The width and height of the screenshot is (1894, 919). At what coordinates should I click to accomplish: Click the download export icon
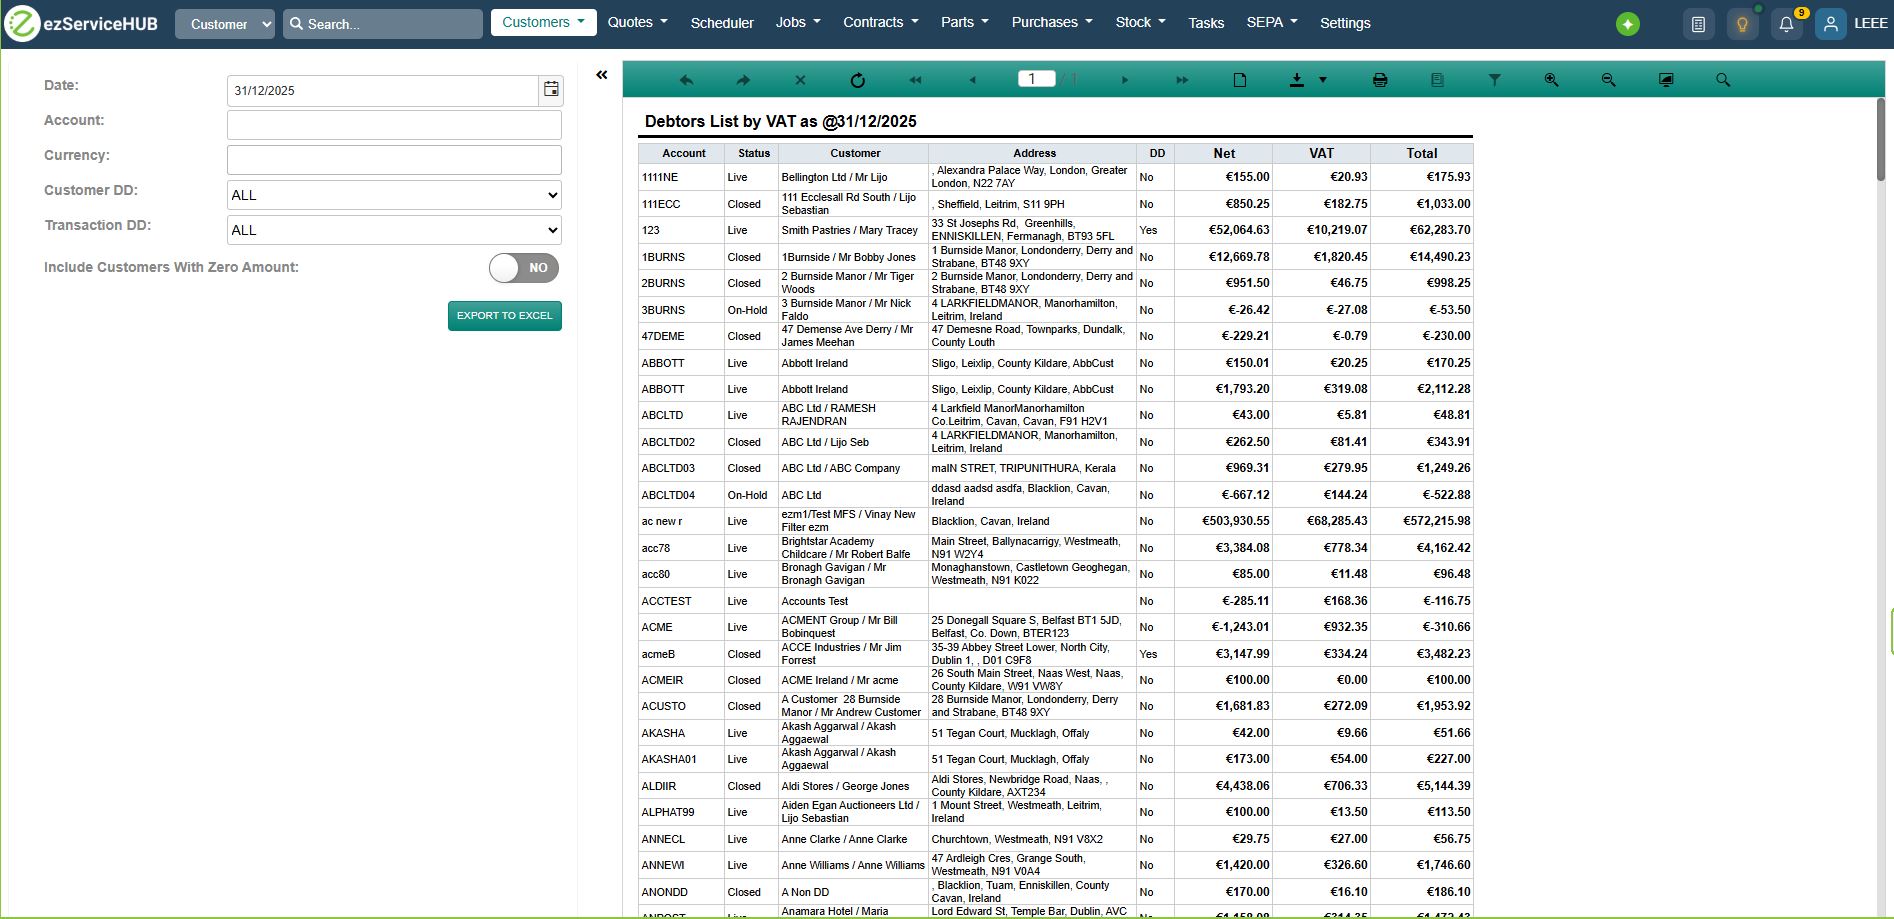(x=1297, y=80)
